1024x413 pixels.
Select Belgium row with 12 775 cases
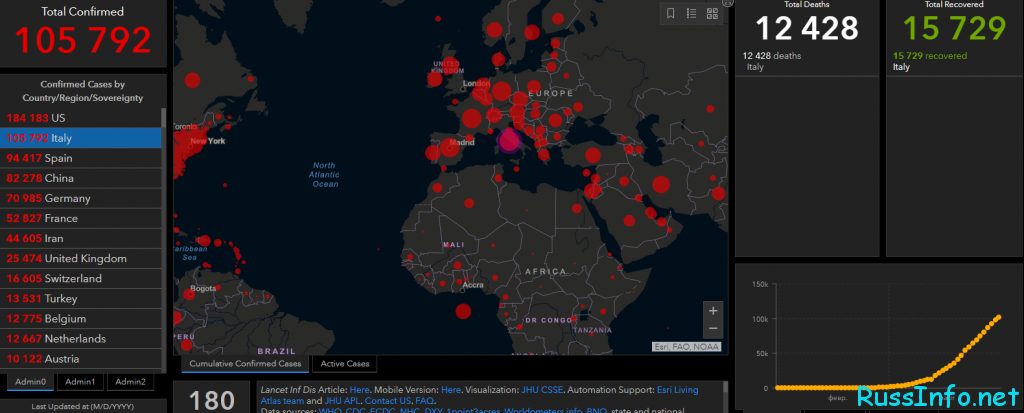pos(81,319)
